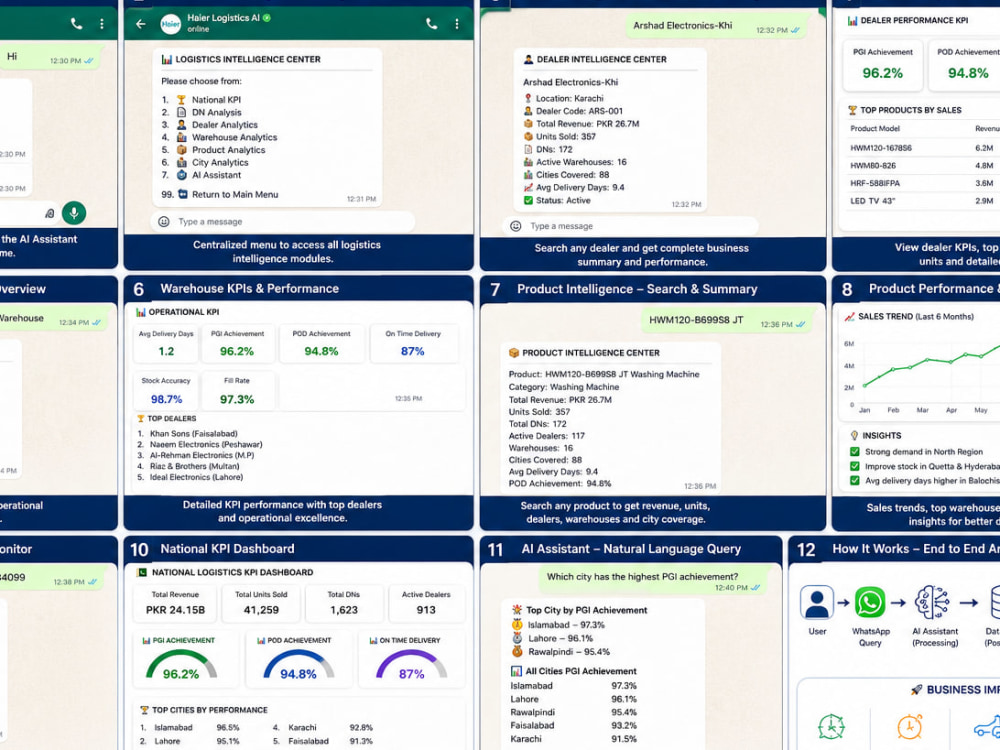Open emoji picker below Logistics Intelligence Center menu
1000x750 pixels.
tap(164, 221)
